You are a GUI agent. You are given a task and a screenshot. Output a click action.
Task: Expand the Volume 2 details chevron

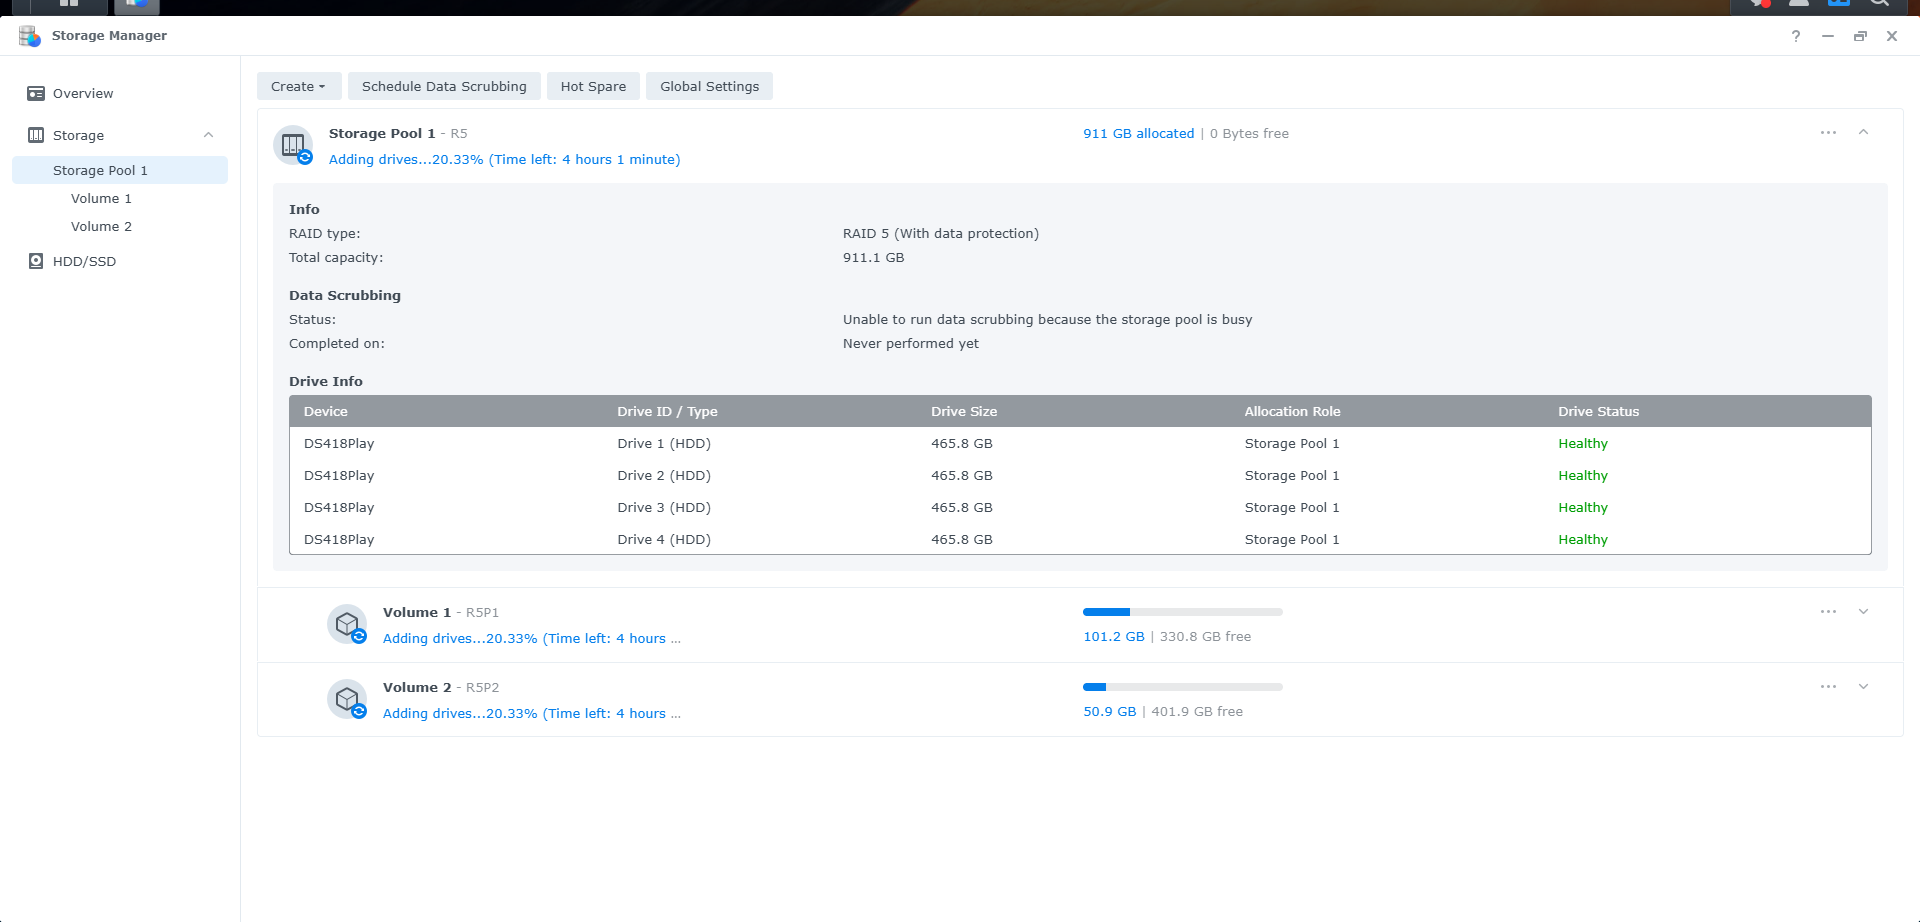[x=1863, y=686]
